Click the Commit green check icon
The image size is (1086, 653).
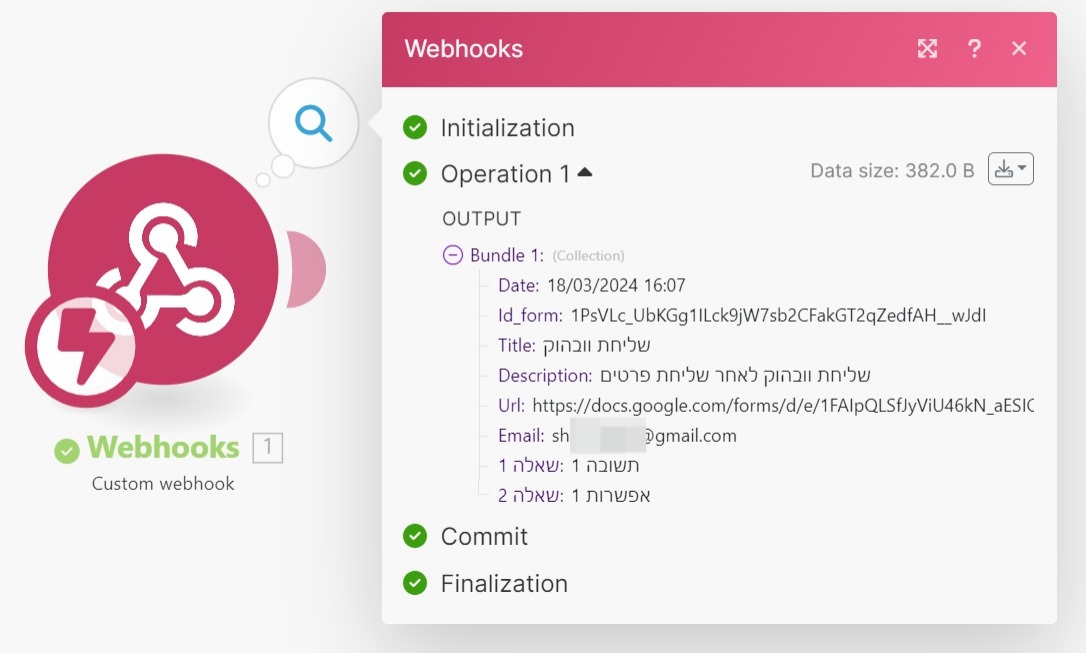click(415, 536)
